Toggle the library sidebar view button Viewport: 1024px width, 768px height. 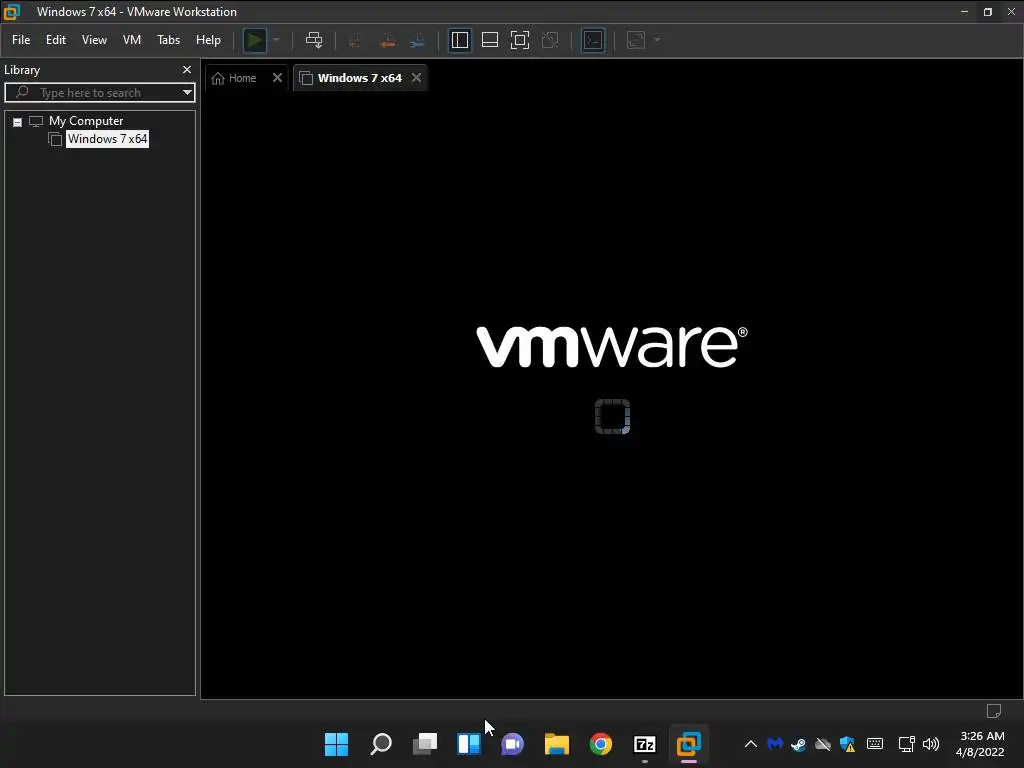tap(460, 40)
